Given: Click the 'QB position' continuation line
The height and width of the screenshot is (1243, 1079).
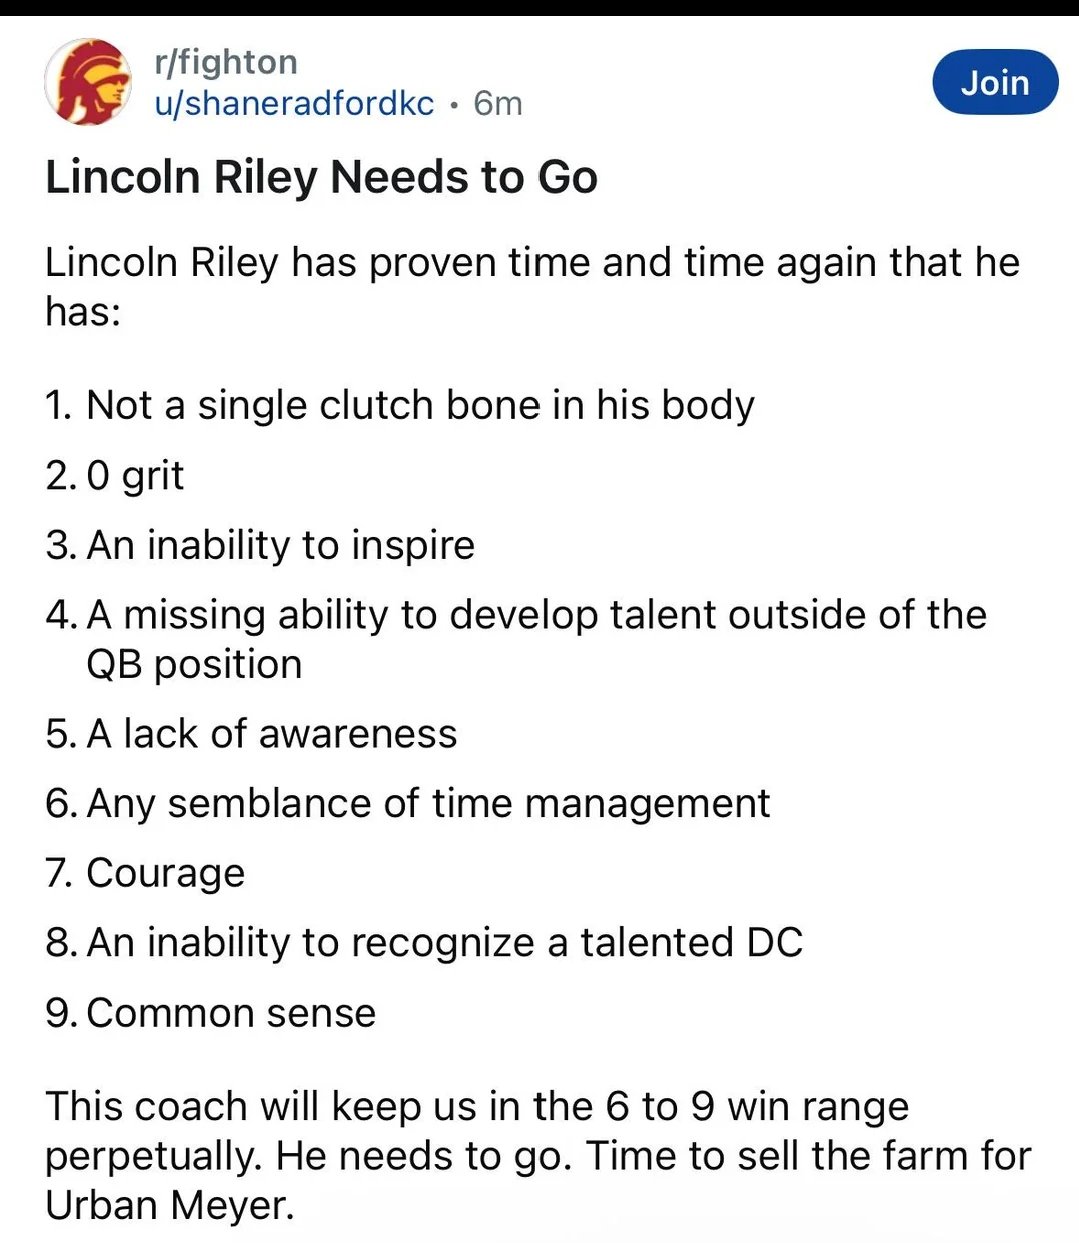Looking at the screenshot, I should point(194,664).
